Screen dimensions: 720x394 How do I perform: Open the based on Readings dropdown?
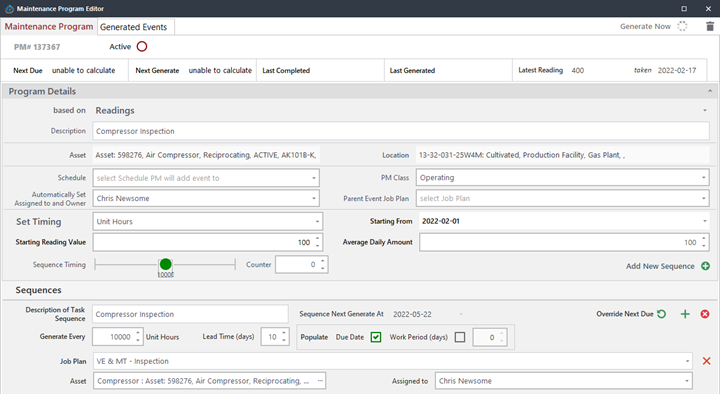tap(705, 111)
